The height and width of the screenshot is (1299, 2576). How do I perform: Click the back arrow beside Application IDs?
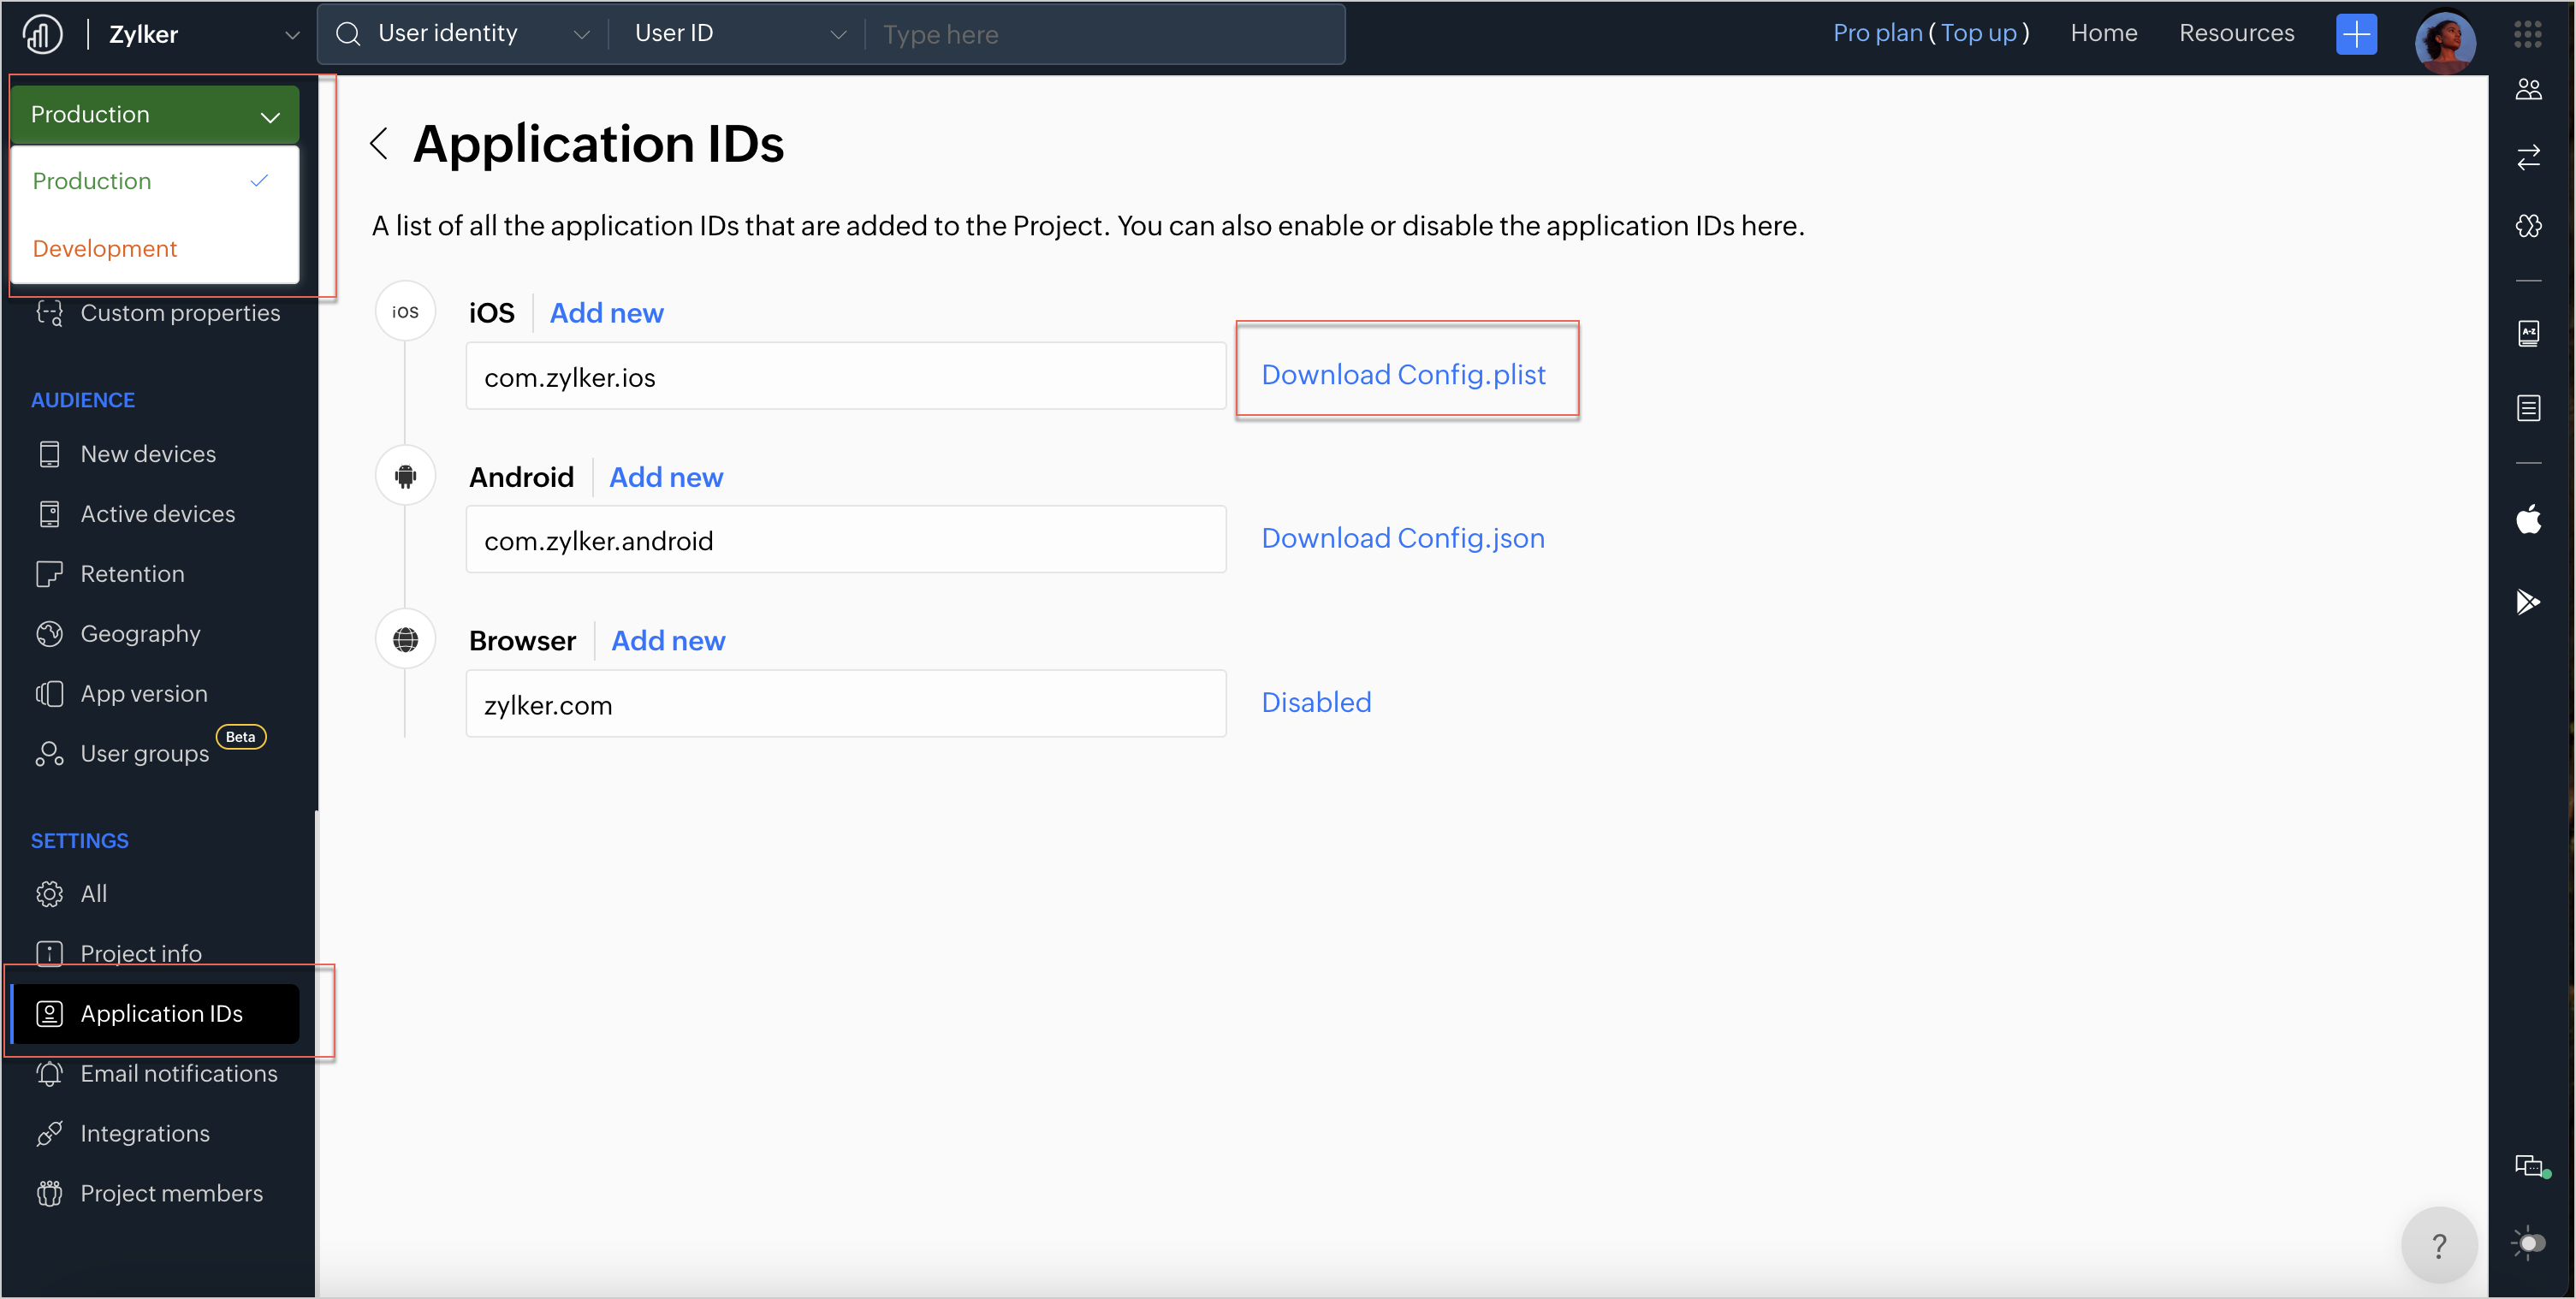pos(379,143)
